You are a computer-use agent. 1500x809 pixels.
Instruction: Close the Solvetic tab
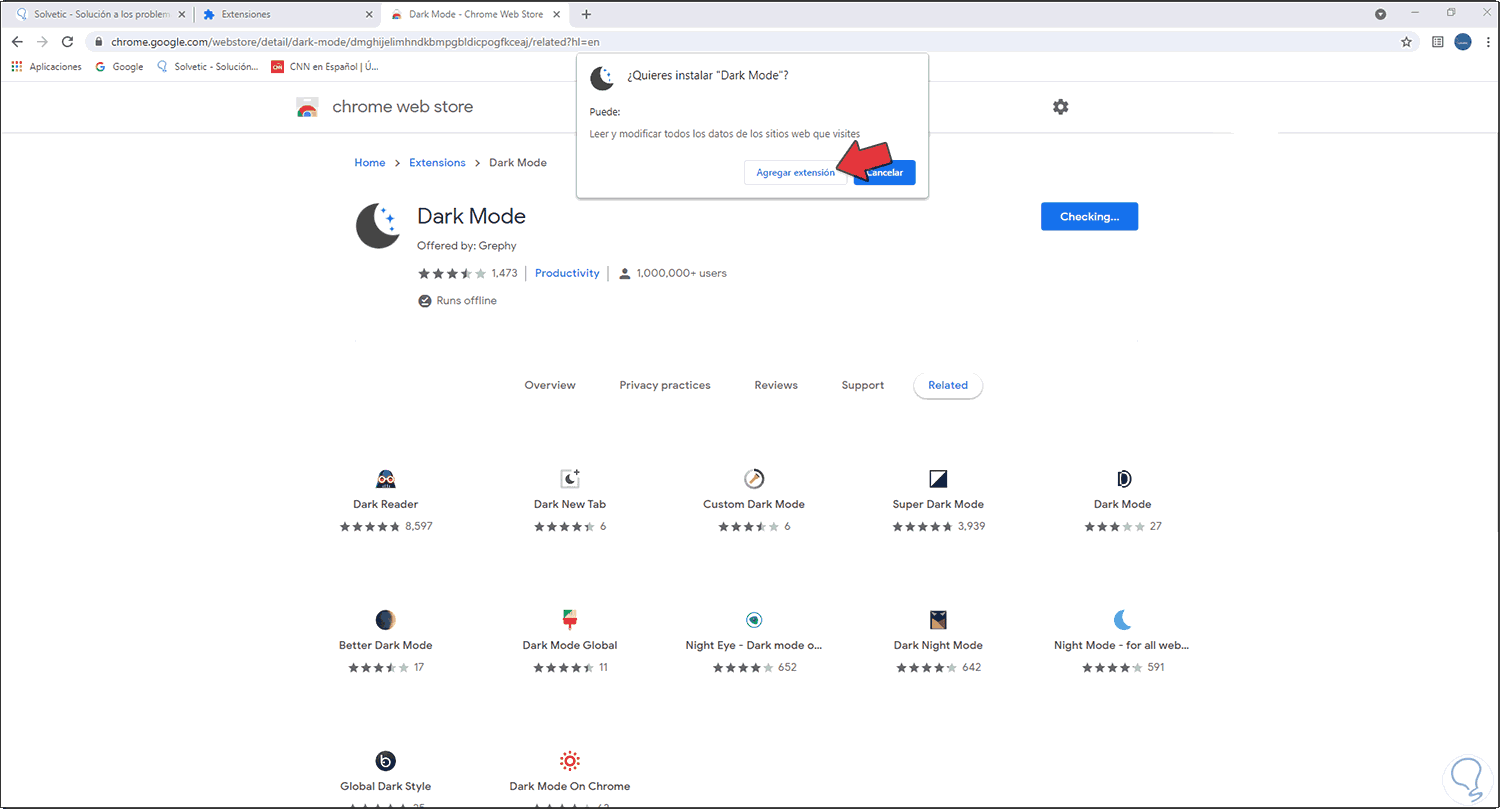coord(181,14)
